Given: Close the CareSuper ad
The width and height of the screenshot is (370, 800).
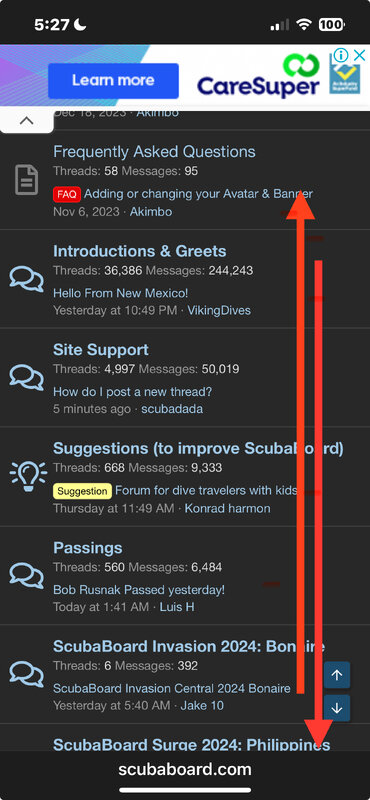Looking at the screenshot, I should click(359, 55).
